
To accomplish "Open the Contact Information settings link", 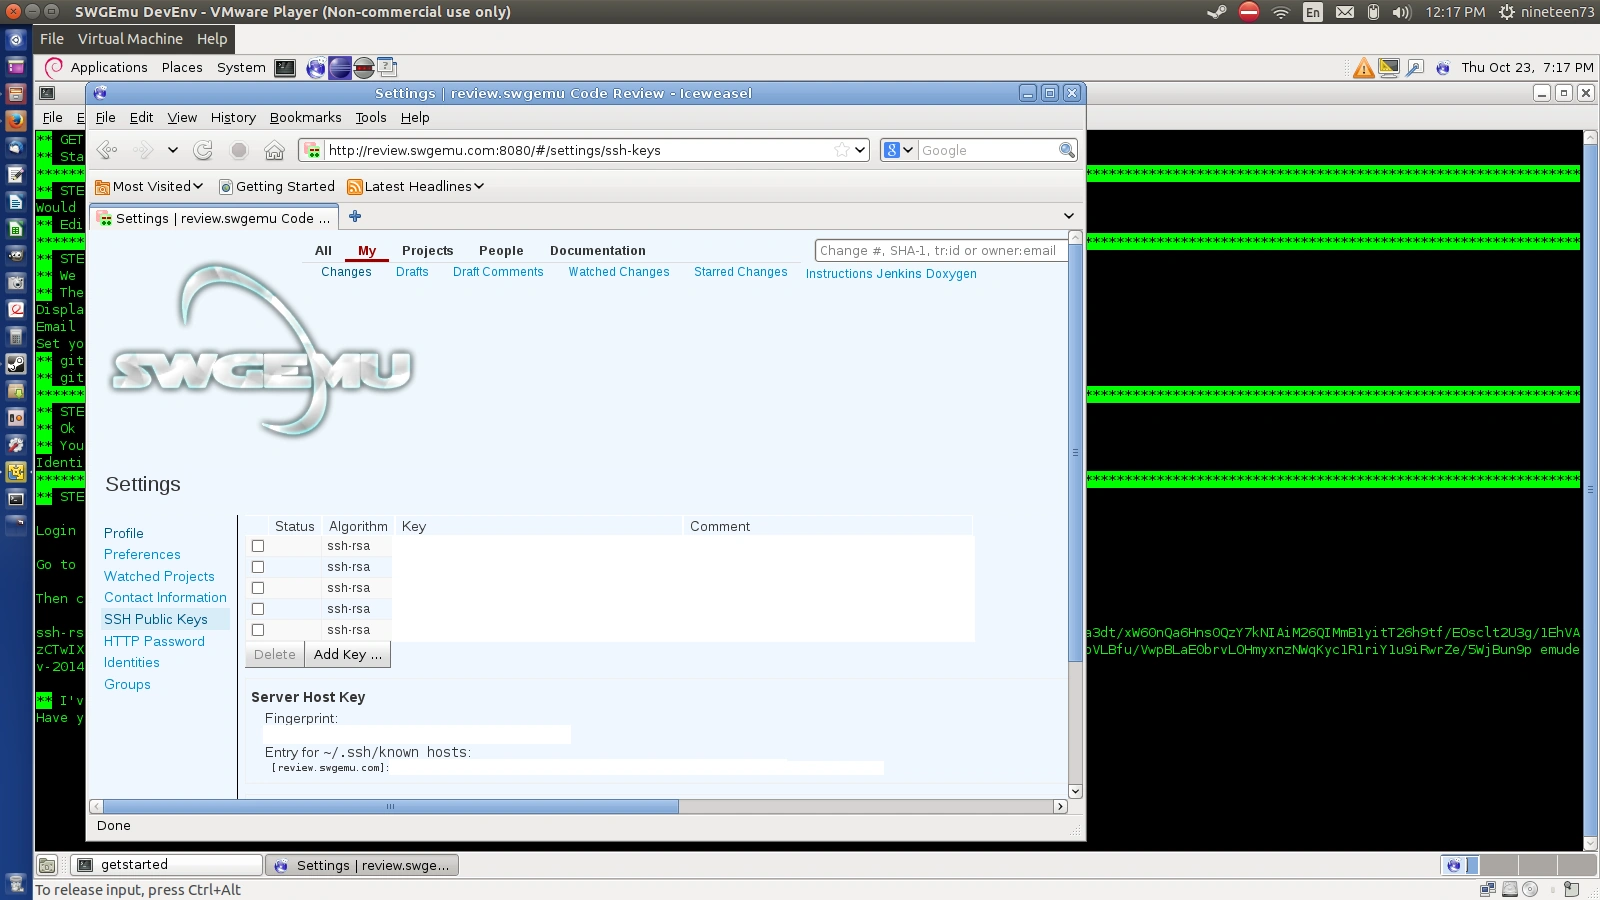I will tap(165, 598).
